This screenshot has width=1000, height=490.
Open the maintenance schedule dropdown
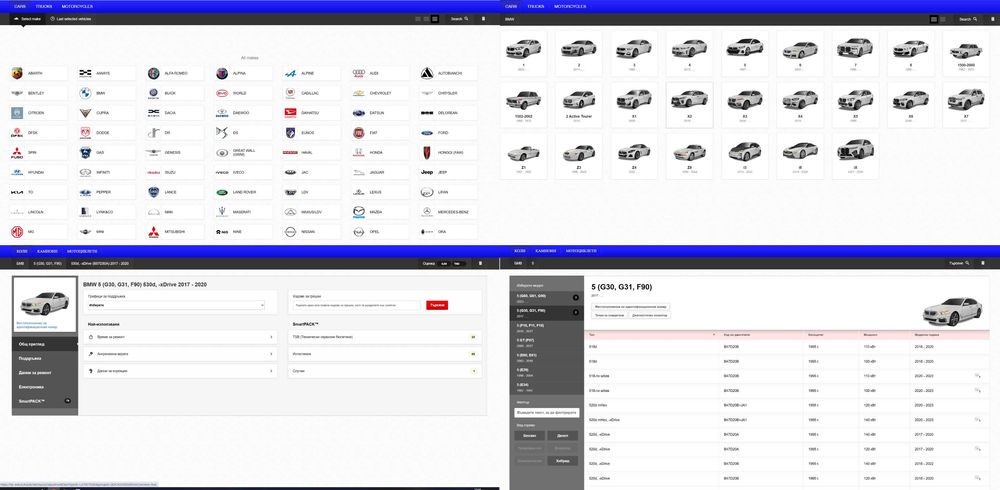point(176,306)
